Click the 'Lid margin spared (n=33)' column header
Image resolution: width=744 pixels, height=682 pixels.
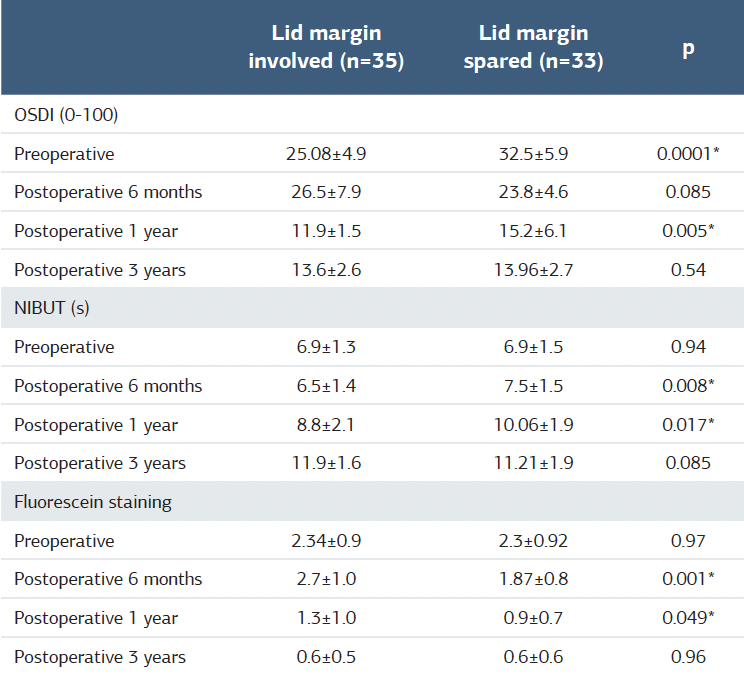pyautogui.click(x=533, y=47)
